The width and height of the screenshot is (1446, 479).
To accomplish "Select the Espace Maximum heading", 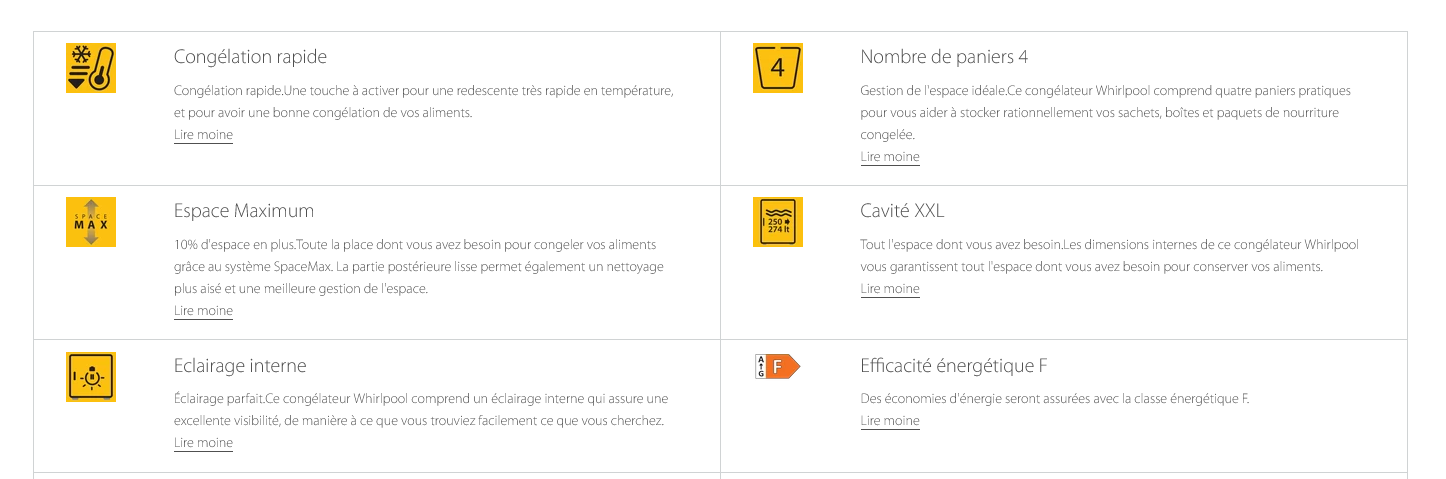I will 244,211.
